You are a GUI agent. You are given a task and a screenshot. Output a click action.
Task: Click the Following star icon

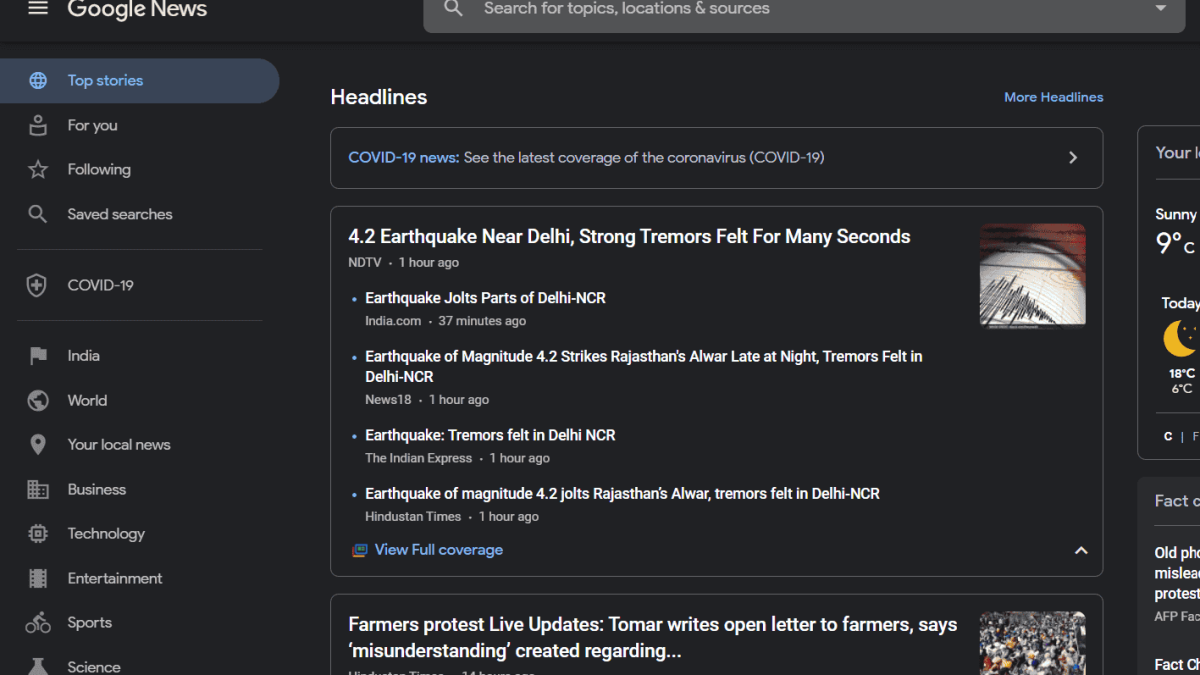[38, 170]
